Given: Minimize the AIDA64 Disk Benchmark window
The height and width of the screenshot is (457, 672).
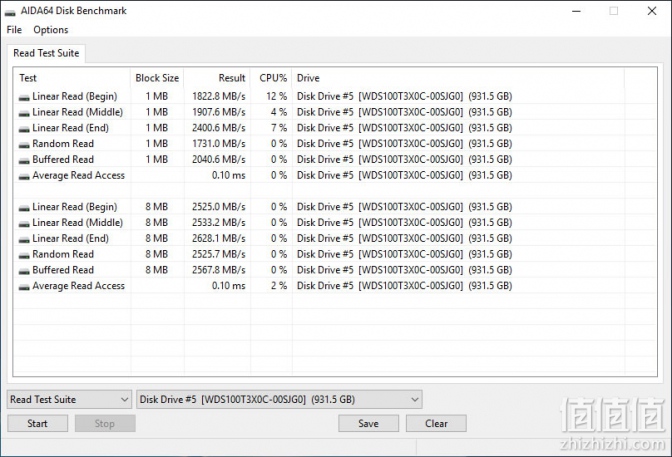Looking at the screenshot, I should pos(576,11).
